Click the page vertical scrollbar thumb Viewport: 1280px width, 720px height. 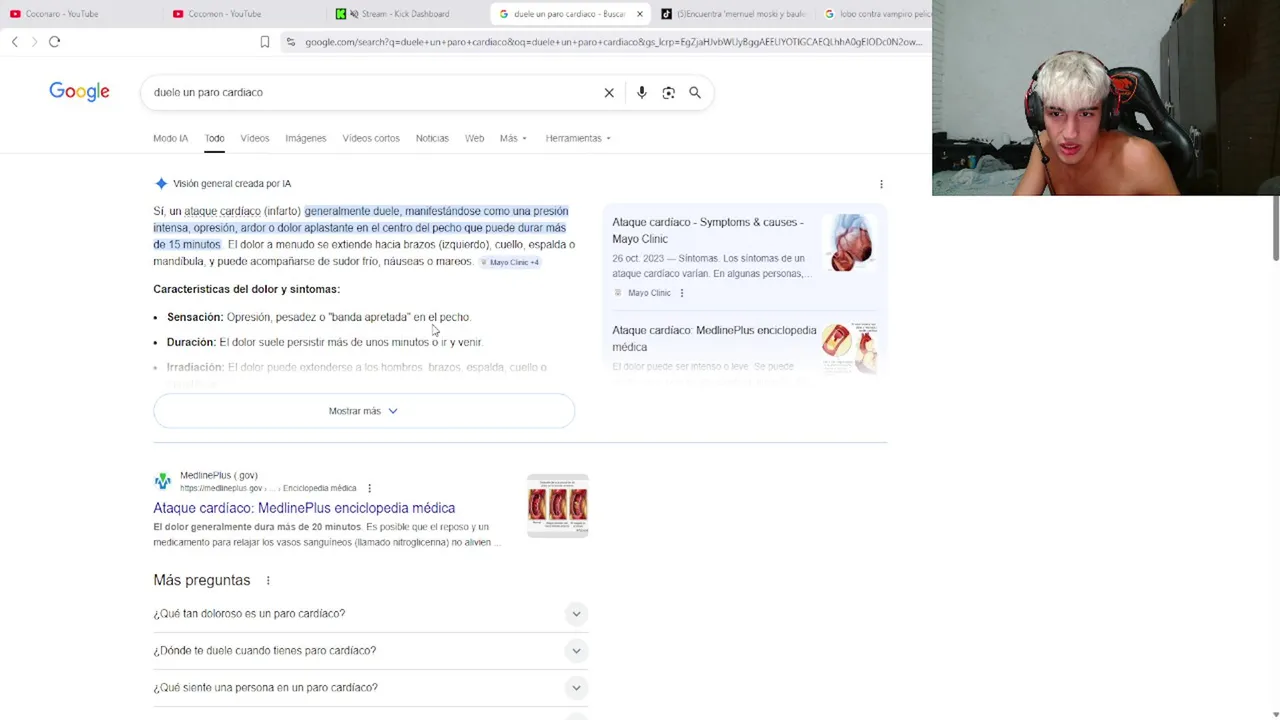tap(1275, 229)
